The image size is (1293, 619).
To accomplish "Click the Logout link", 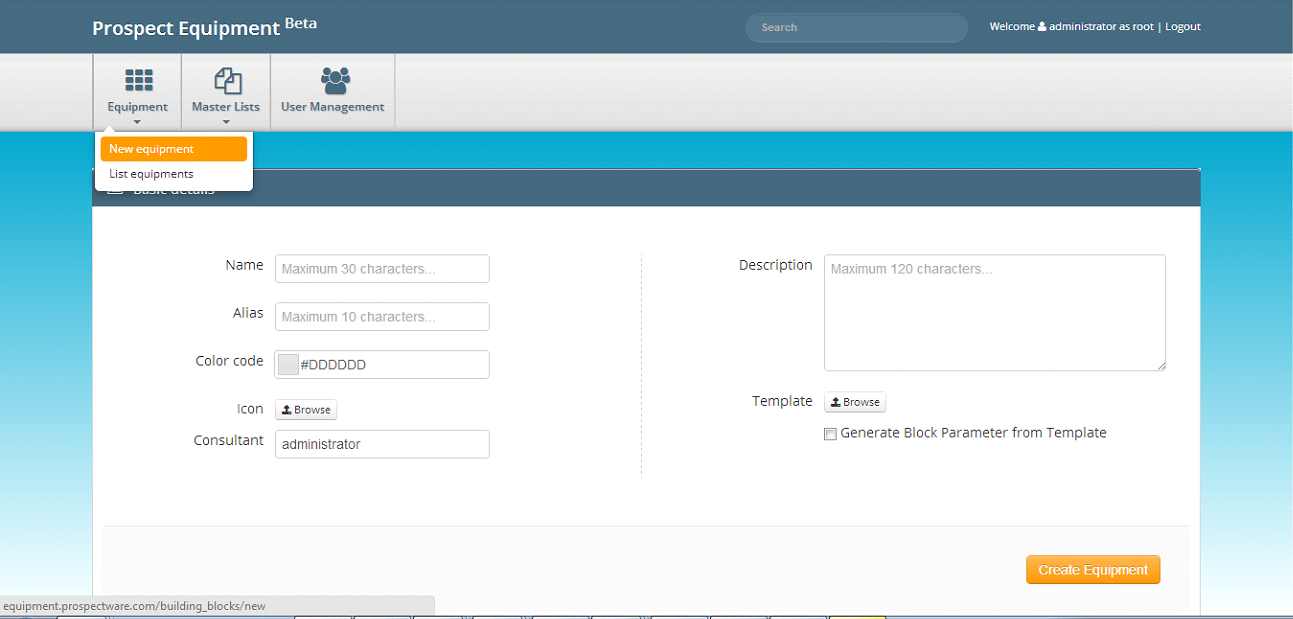I will coord(1183,27).
